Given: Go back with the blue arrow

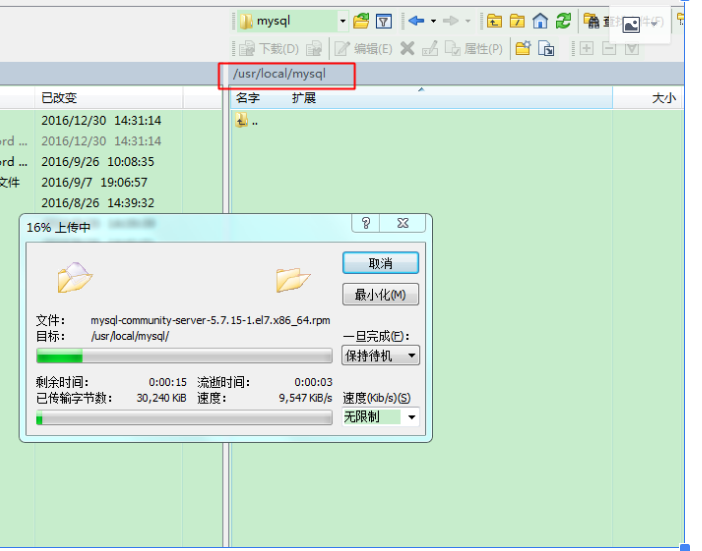Looking at the screenshot, I should [x=416, y=21].
